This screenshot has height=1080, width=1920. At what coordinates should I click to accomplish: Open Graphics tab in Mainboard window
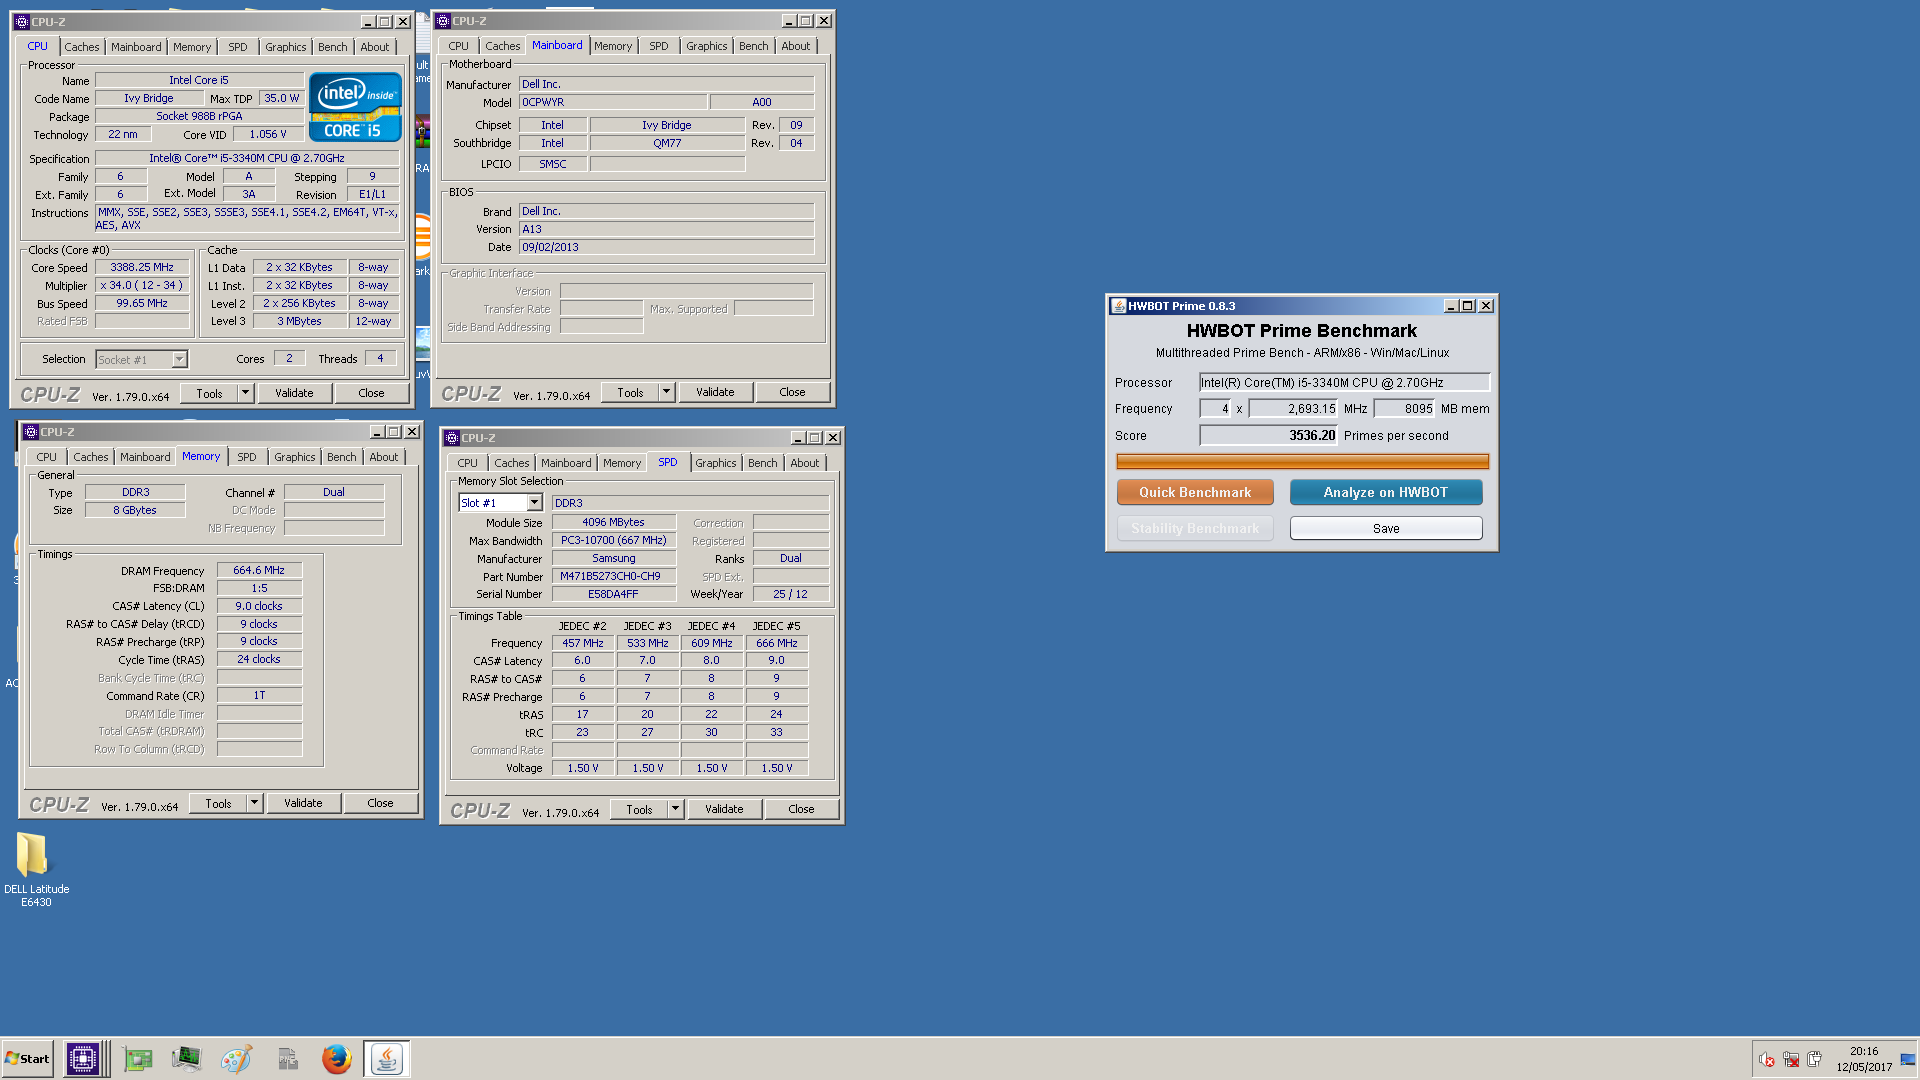[x=707, y=46]
